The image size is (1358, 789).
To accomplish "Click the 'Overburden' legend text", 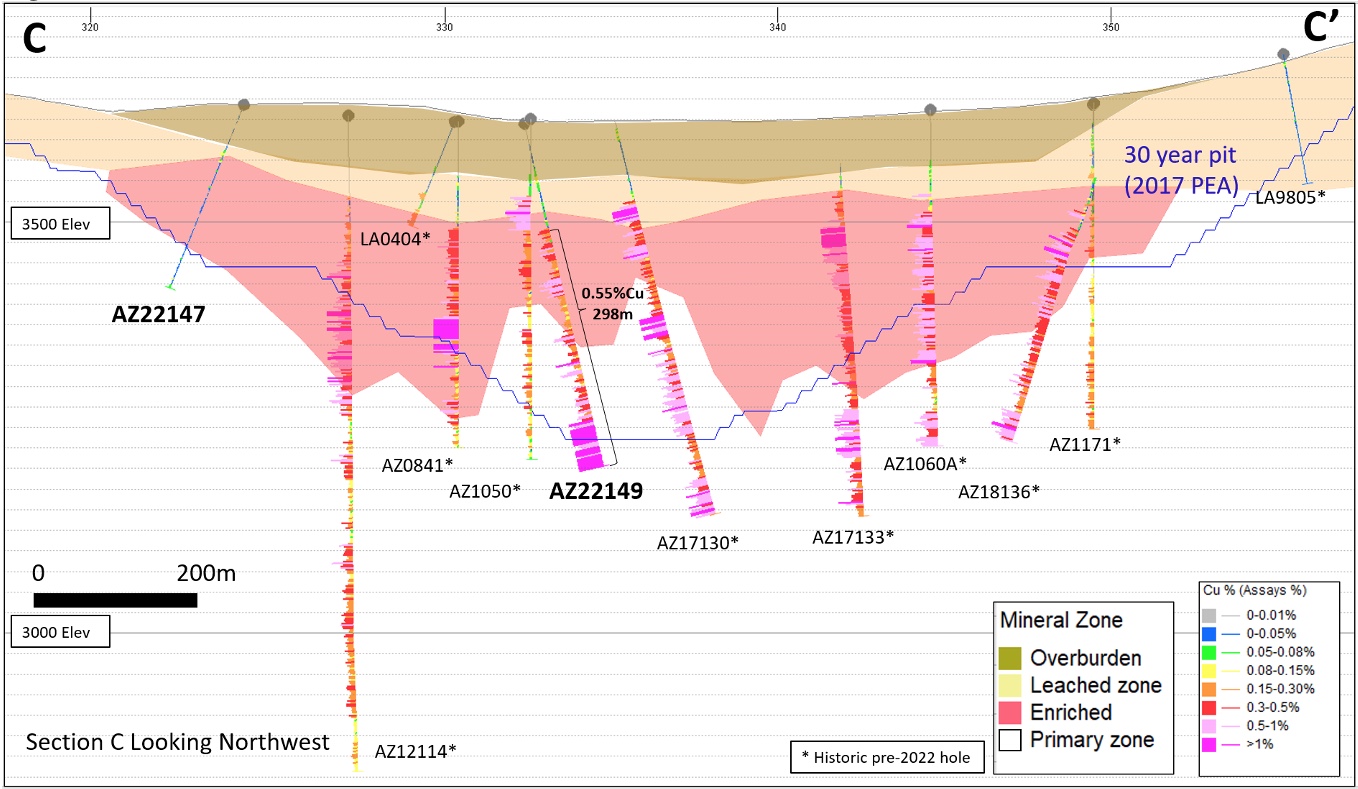I will [1086, 658].
